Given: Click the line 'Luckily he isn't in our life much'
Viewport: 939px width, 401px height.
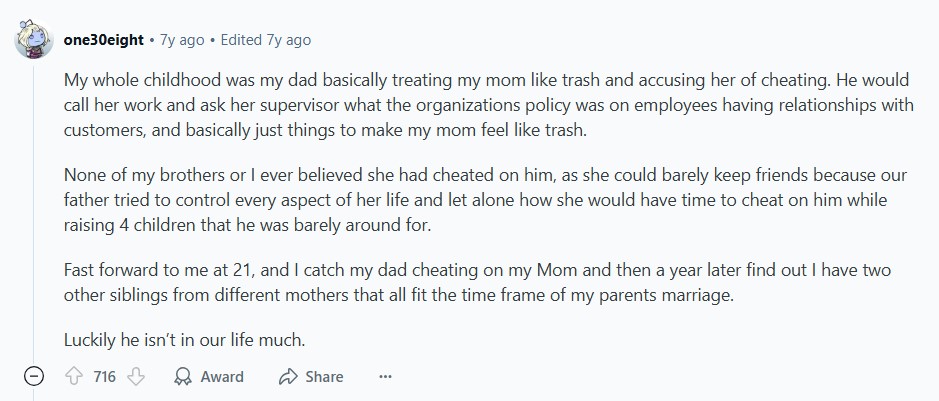Looking at the screenshot, I should click(x=183, y=340).
